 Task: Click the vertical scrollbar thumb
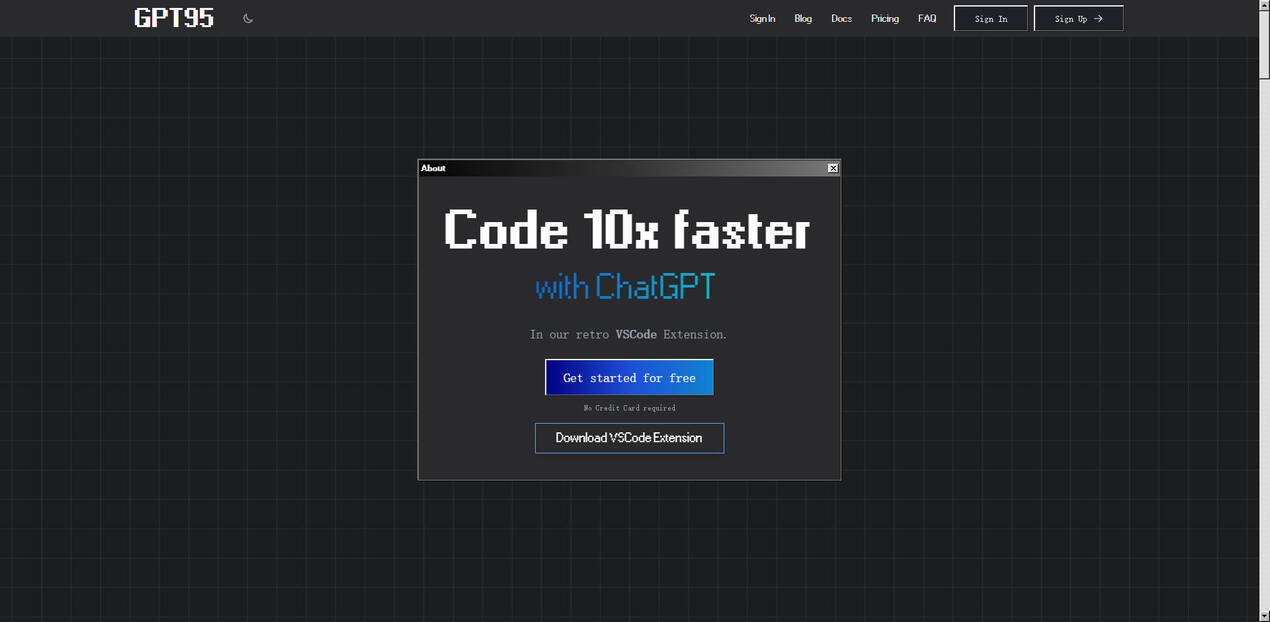(x=1264, y=45)
